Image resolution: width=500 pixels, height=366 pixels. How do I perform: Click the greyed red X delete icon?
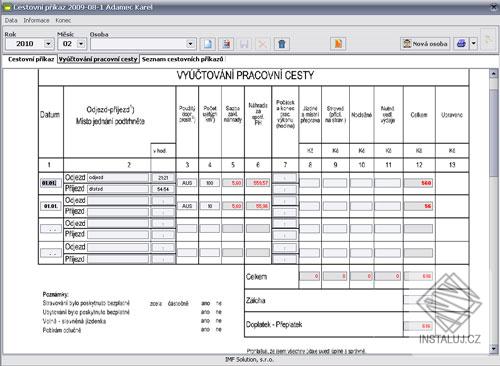point(263,44)
